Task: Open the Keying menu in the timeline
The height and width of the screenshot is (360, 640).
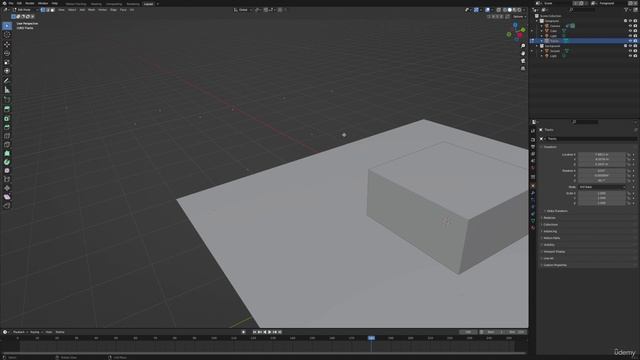Action: [x=35, y=332]
